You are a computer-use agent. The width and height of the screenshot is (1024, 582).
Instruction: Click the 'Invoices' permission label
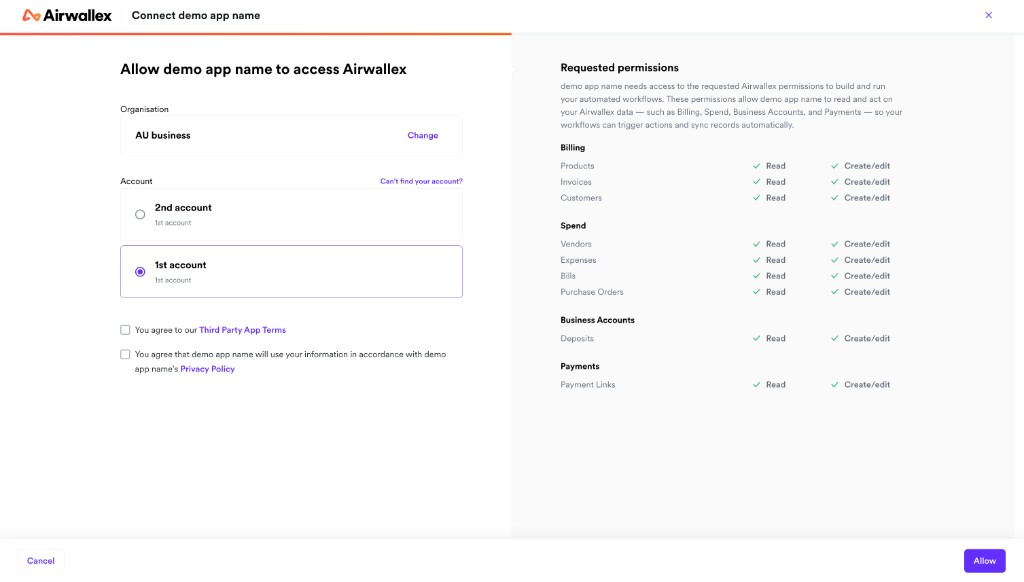coord(575,182)
